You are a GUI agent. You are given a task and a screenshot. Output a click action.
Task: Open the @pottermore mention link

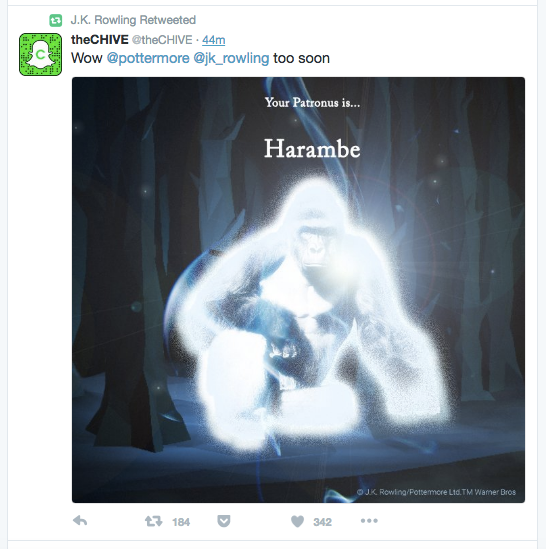[x=148, y=58]
